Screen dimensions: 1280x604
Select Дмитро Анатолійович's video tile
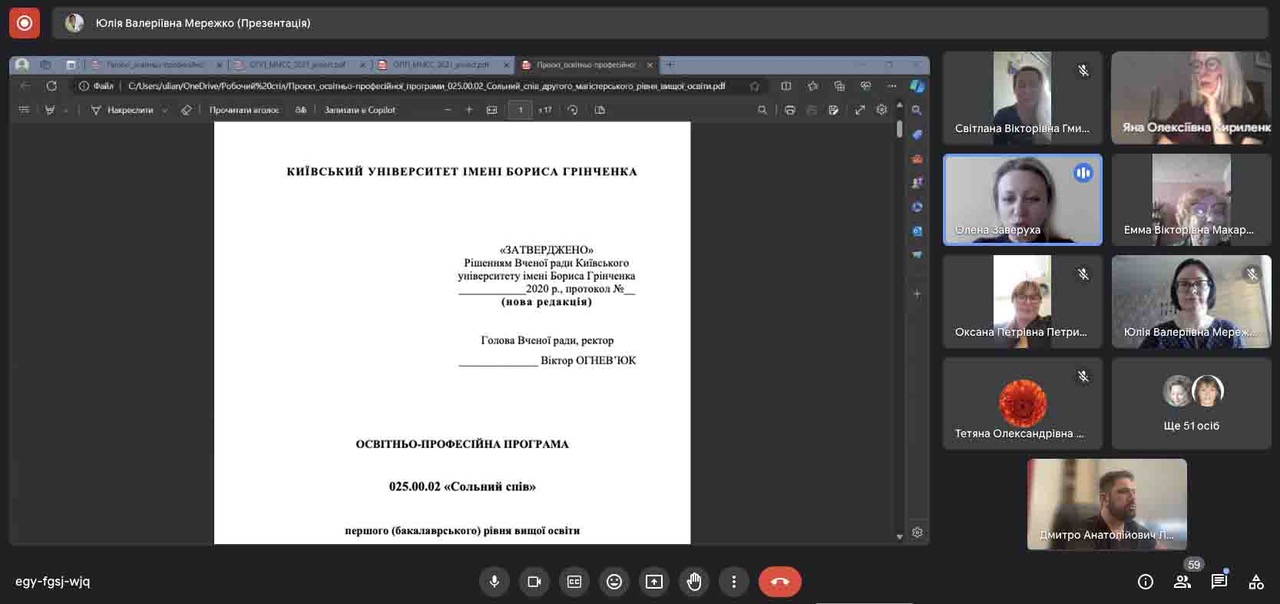tap(1107, 504)
